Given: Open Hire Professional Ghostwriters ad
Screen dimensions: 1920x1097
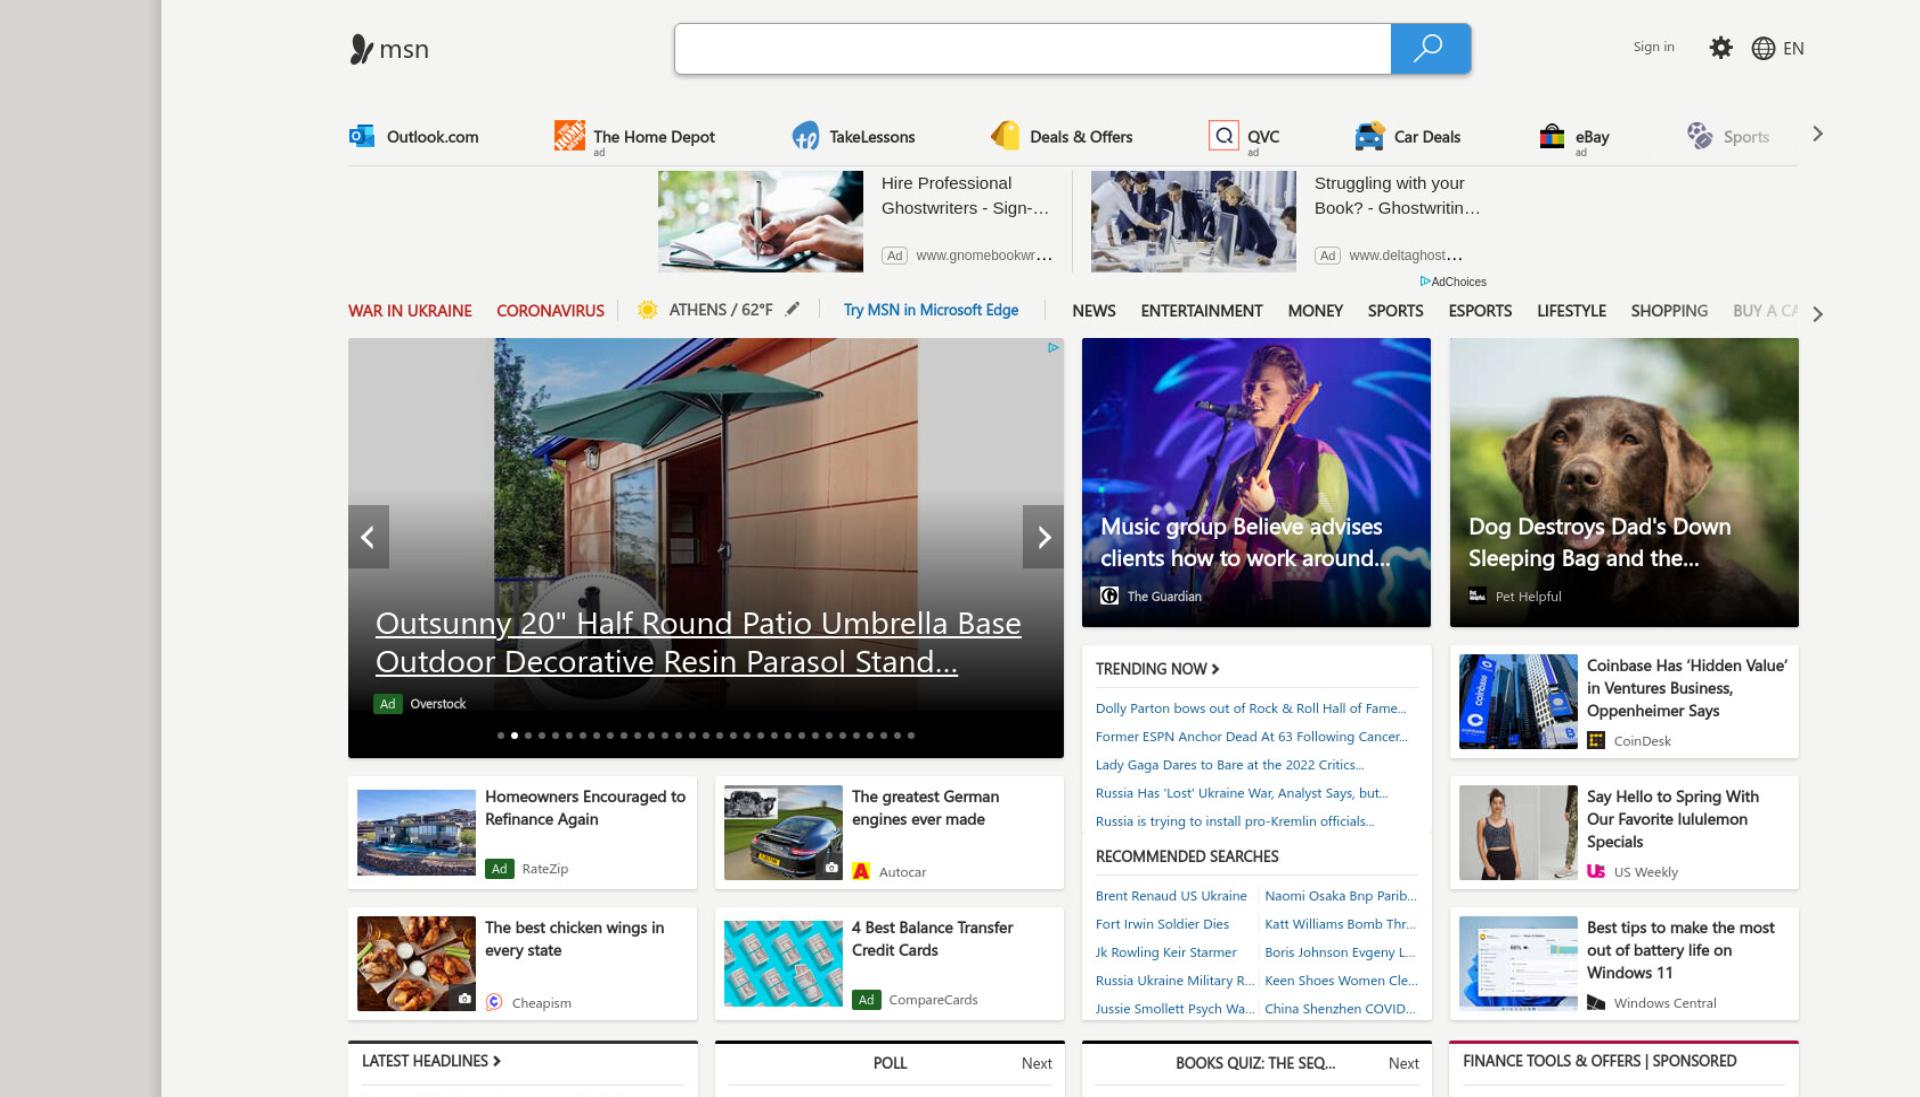Looking at the screenshot, I should [x=856, y=221].
